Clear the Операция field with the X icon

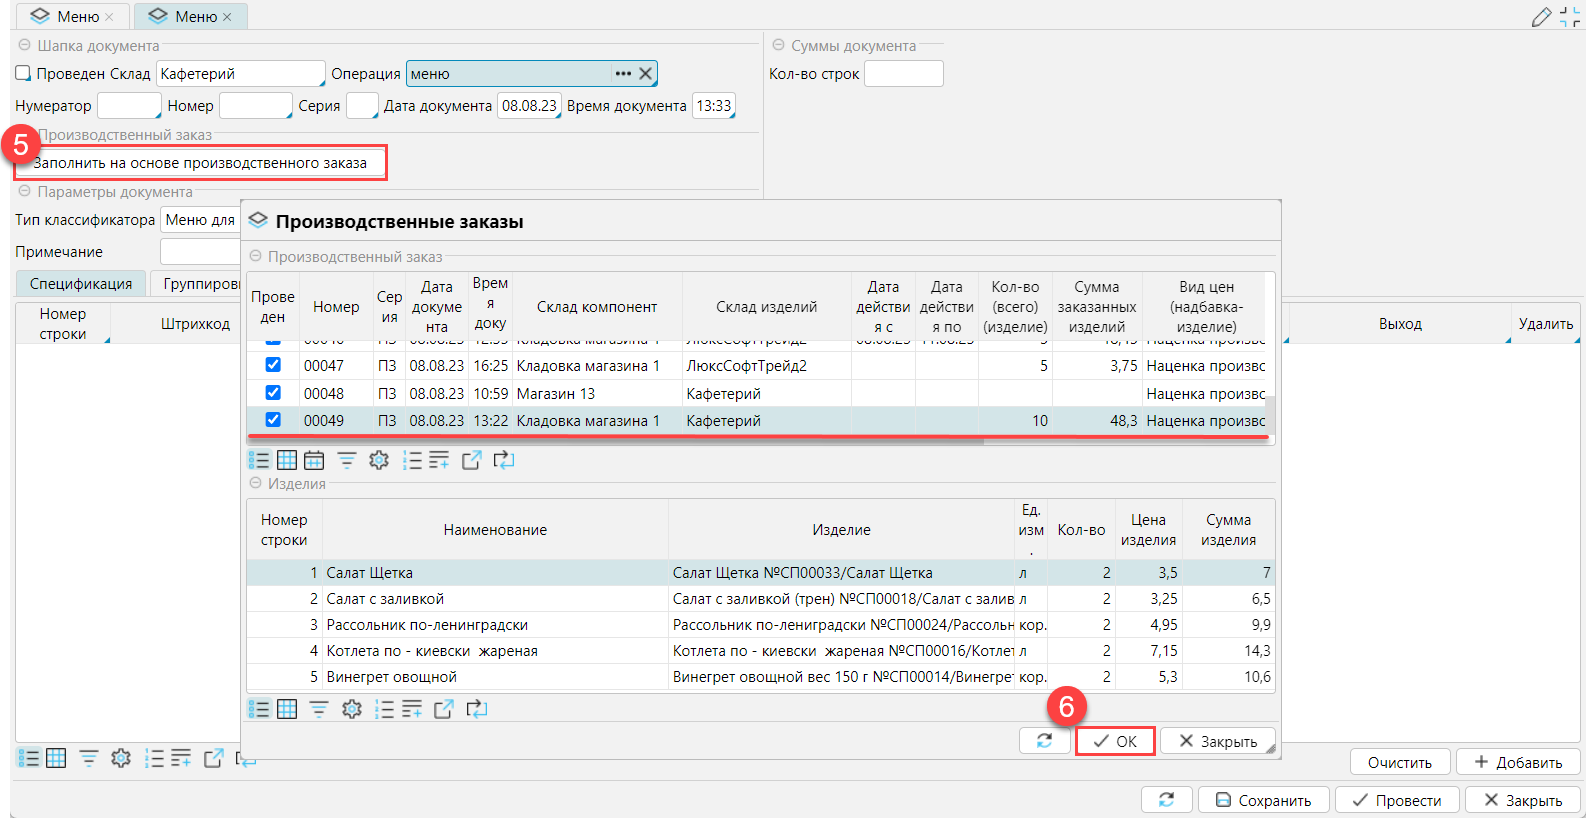click(x=646, y=74)
